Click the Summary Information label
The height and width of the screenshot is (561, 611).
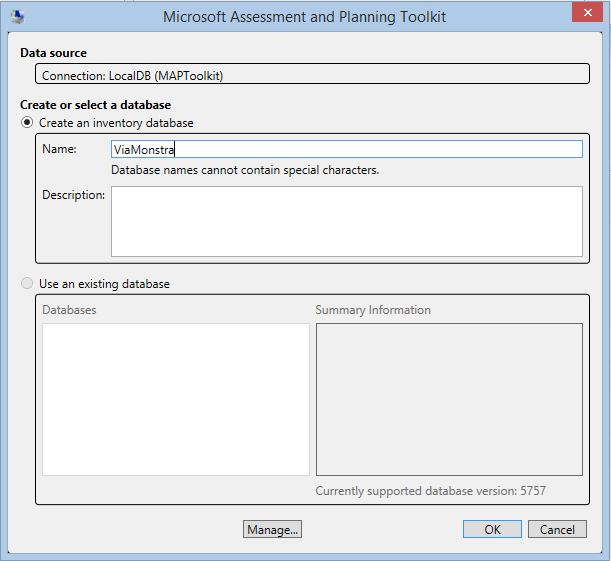coord(373,310)
